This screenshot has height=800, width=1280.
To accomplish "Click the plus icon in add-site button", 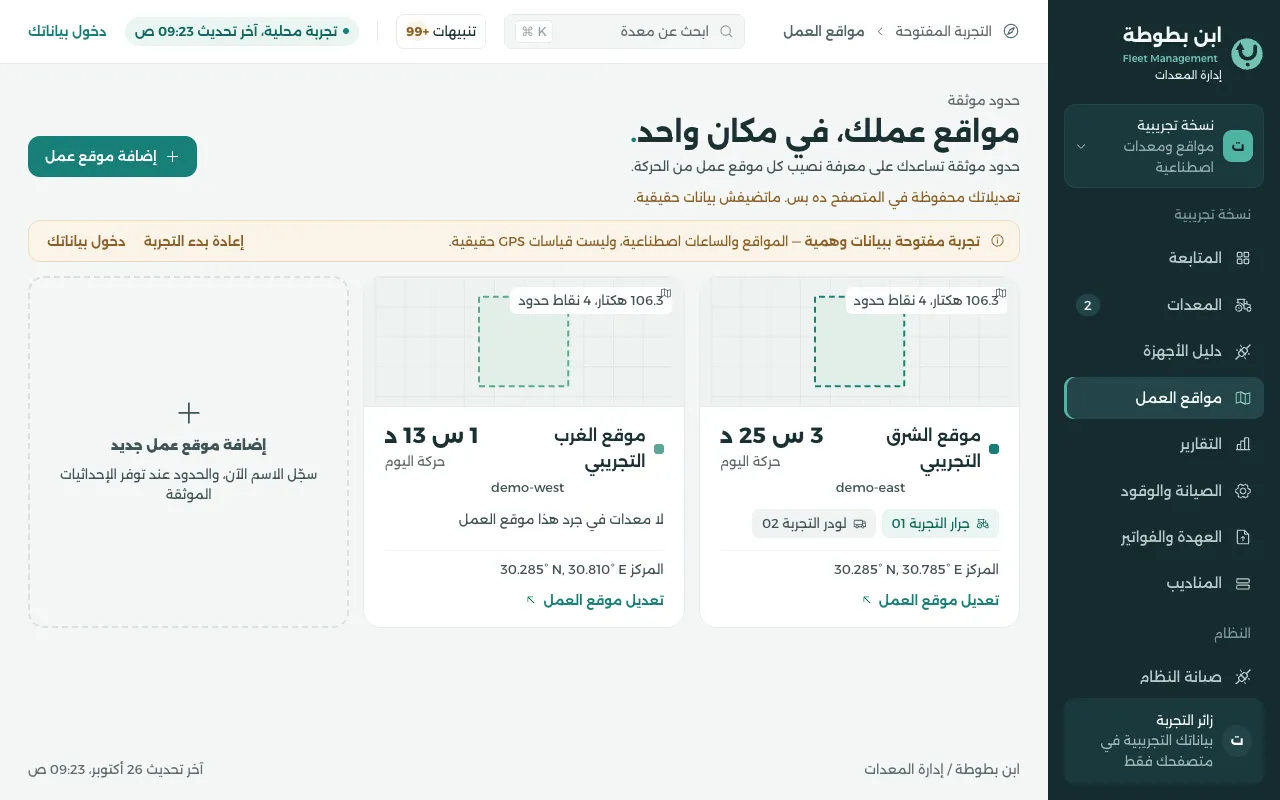I will click(x=172, y=157).
